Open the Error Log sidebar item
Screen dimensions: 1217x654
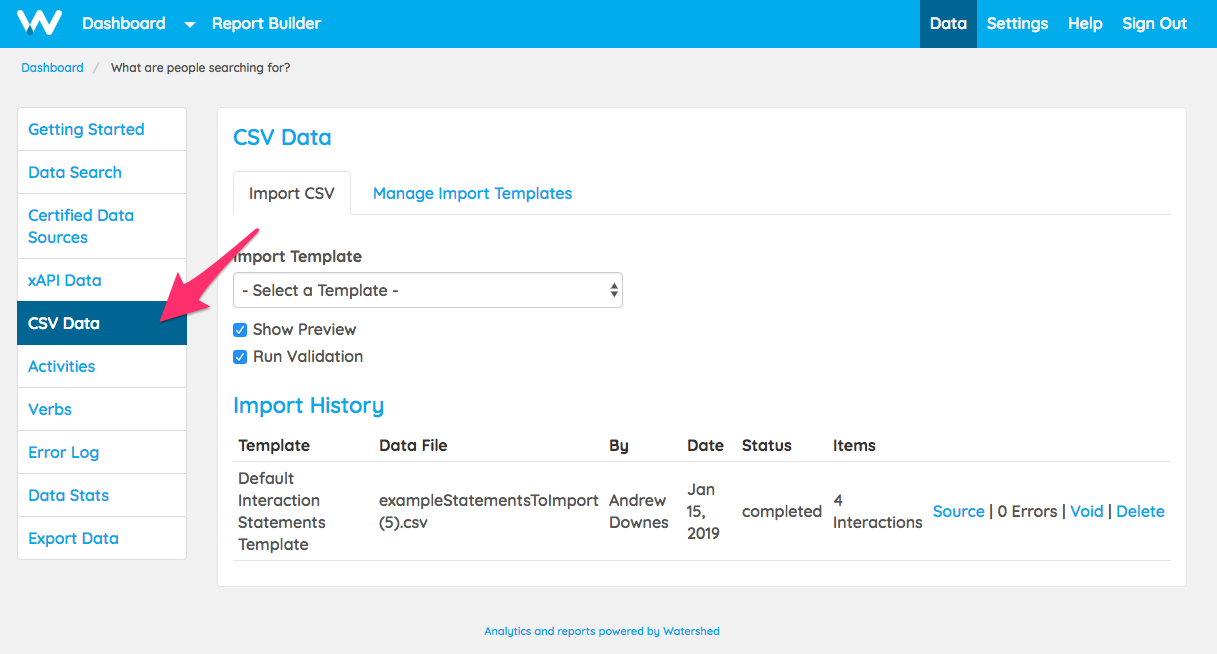pos(63,452)
